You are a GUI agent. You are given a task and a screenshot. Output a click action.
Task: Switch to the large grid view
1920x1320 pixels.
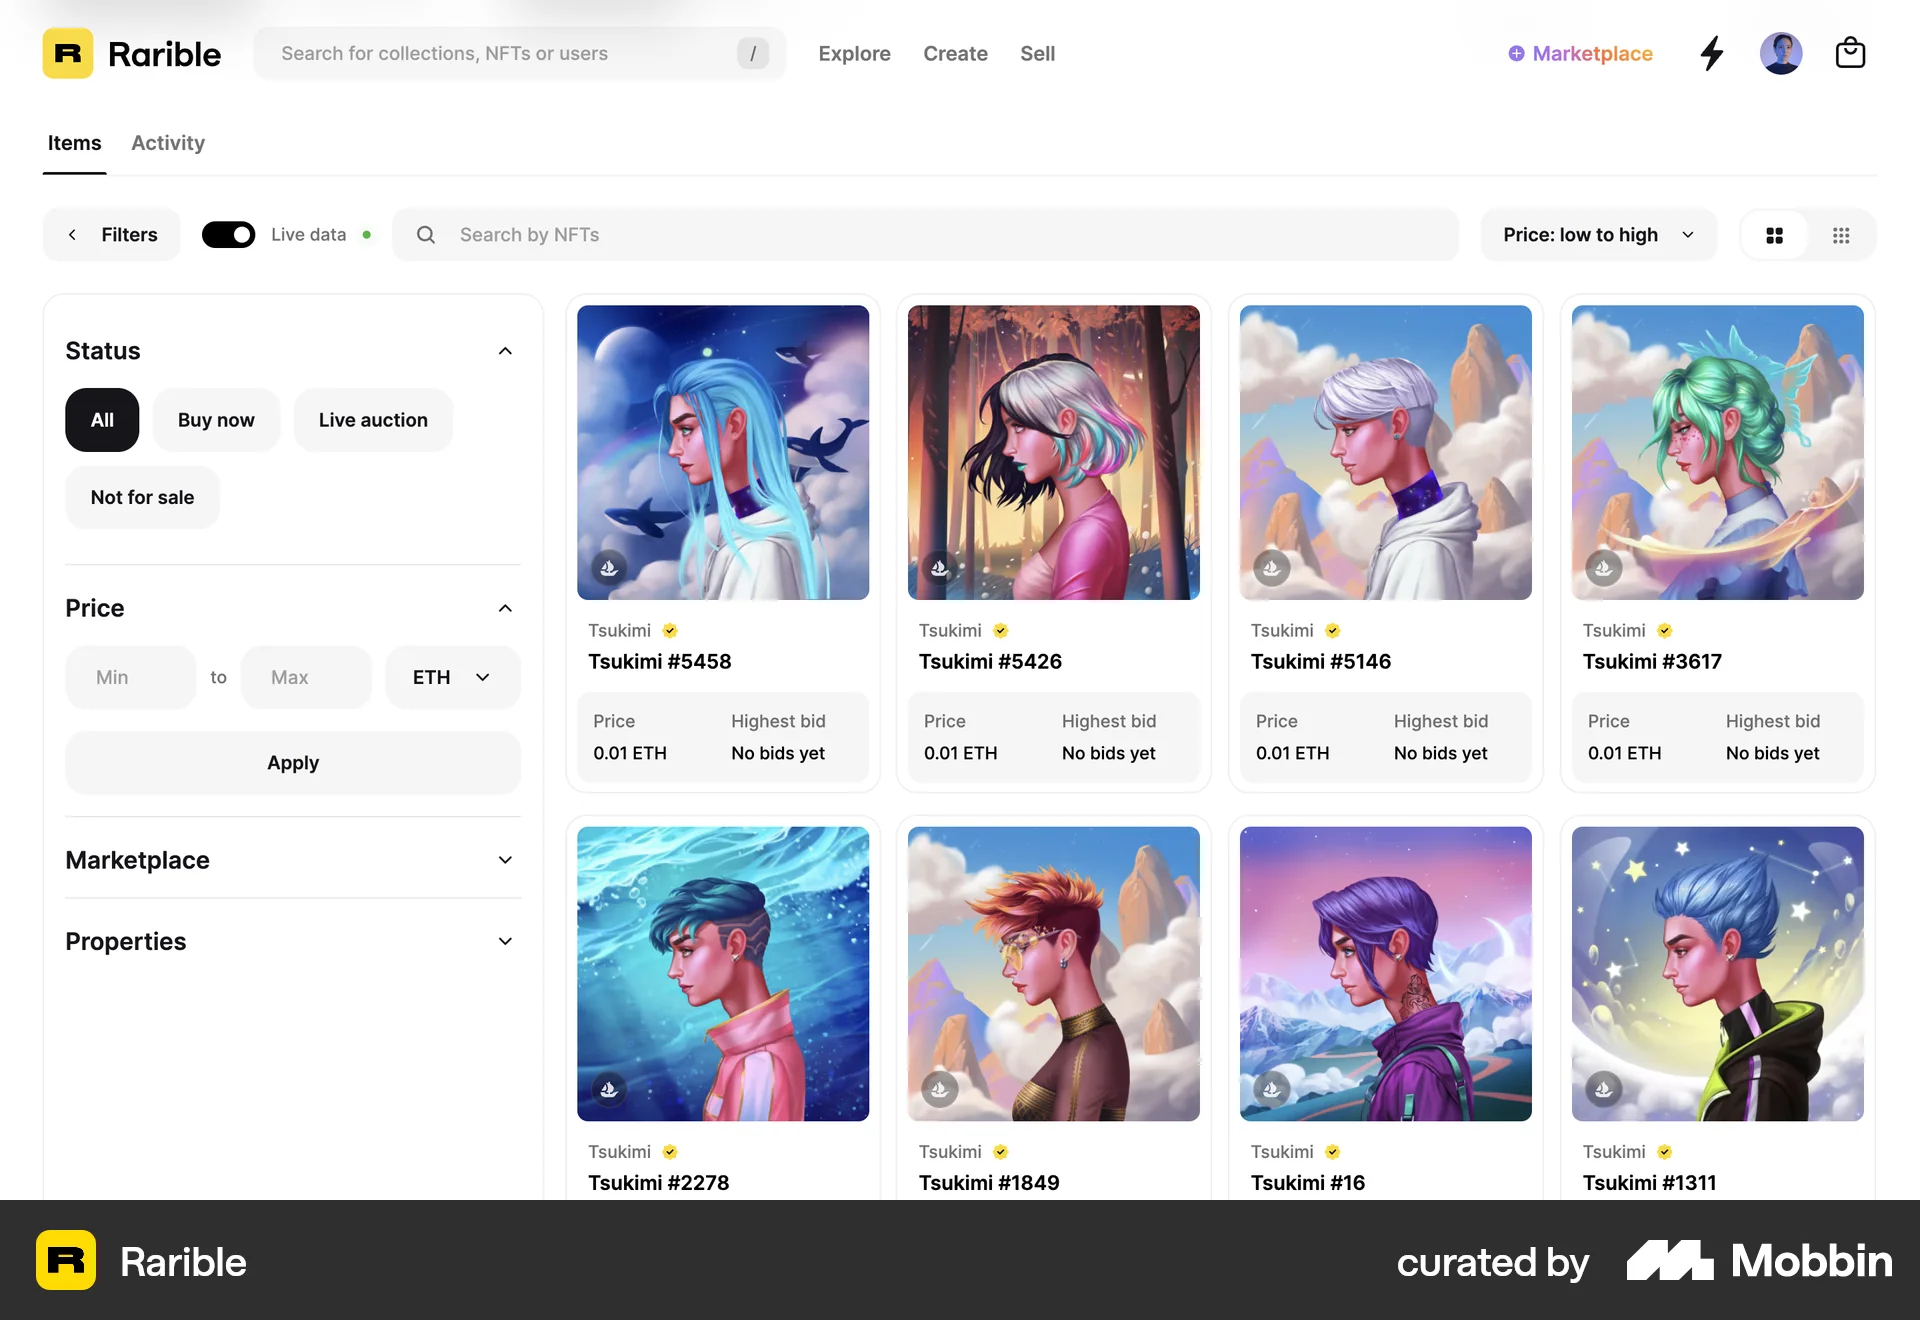tap(1775, 235)
